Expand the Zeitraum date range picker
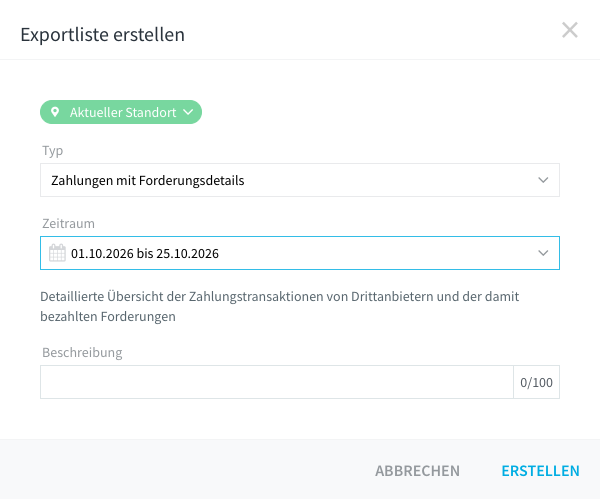This screenshot has height=499, width=600. (300, 253)
